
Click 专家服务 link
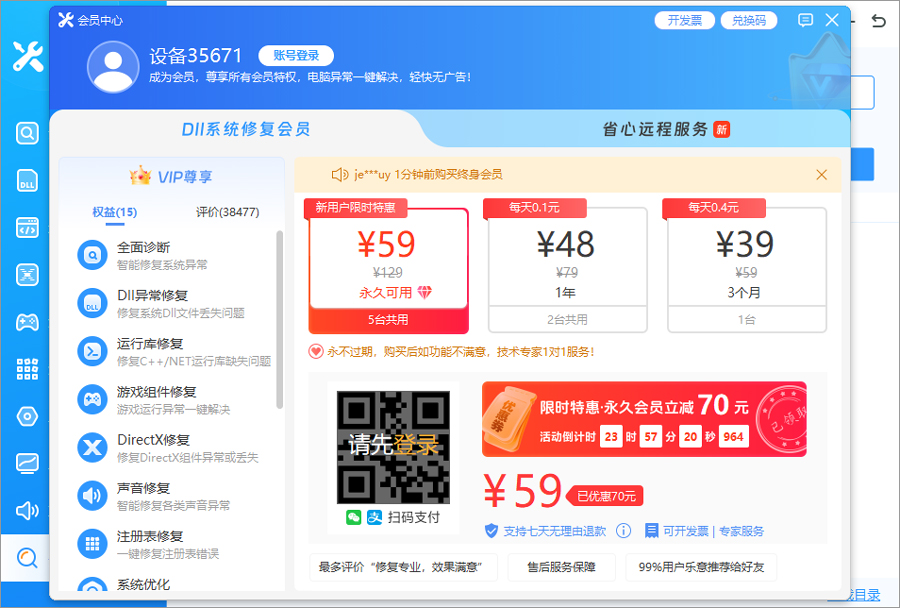(x=741, y=531)
